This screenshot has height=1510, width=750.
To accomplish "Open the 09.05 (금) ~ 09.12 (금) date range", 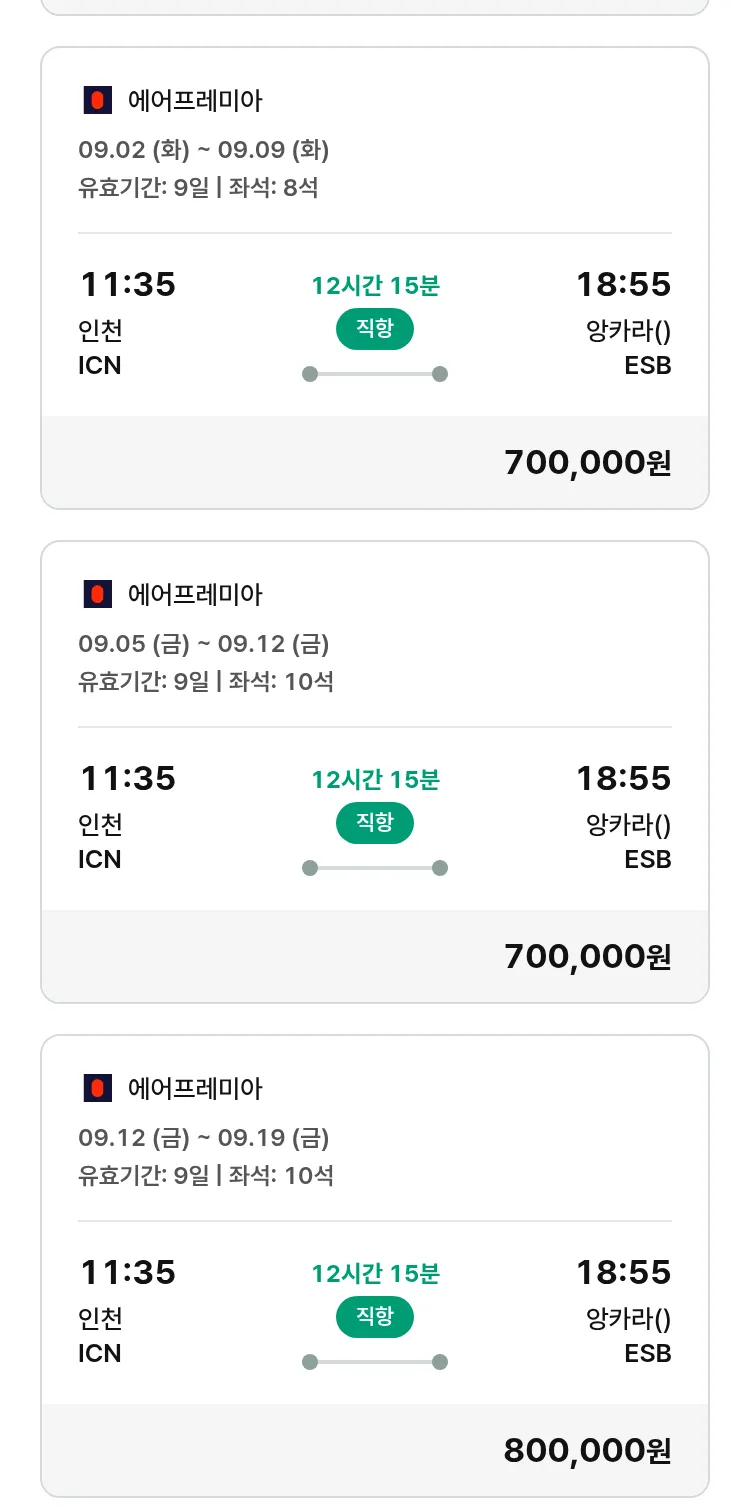I will 204,644.
